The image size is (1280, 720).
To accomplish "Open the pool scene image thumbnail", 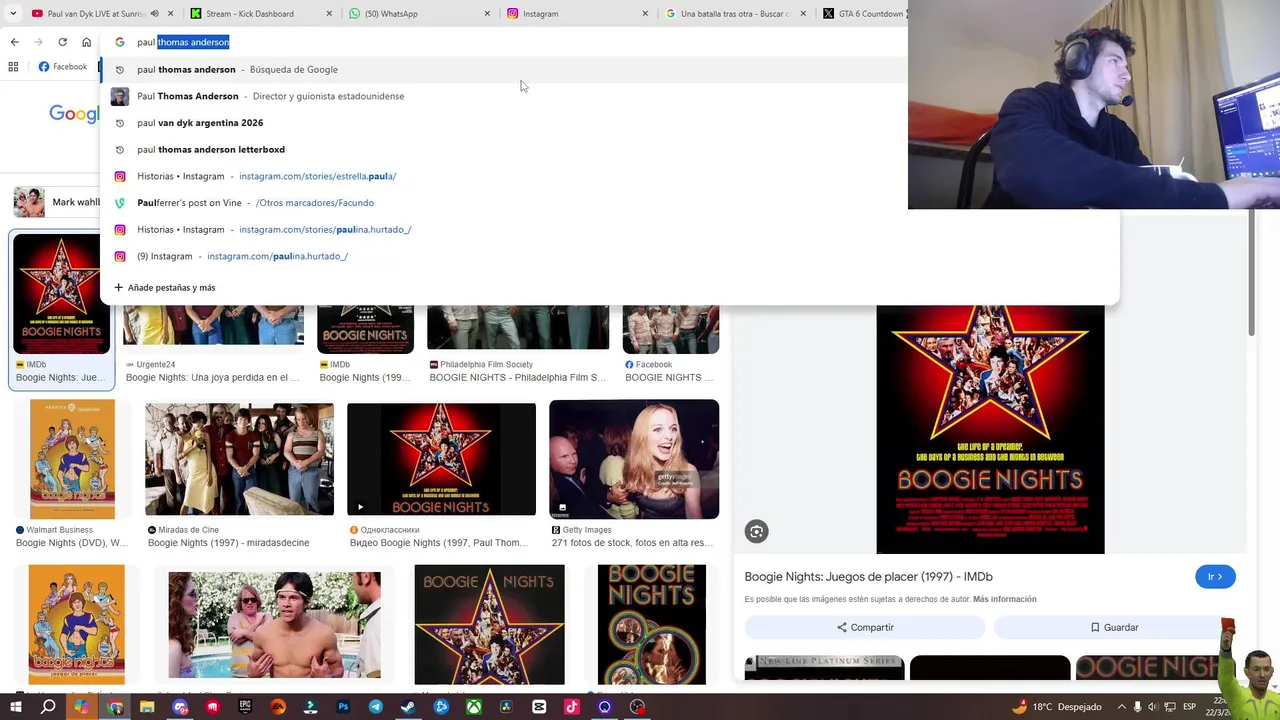I will (x=274, y=625).
